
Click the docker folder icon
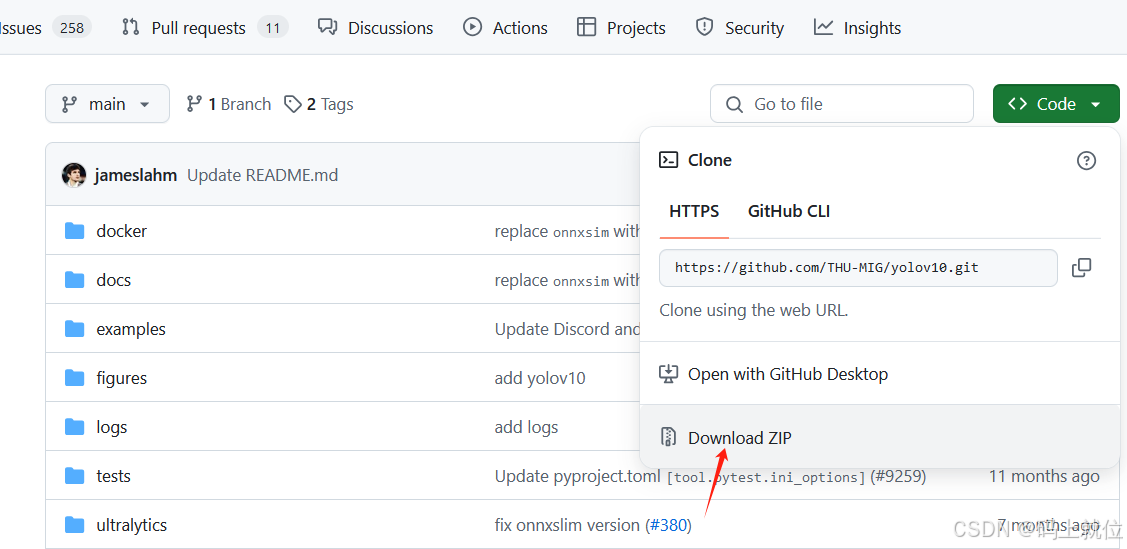[74, 231]
